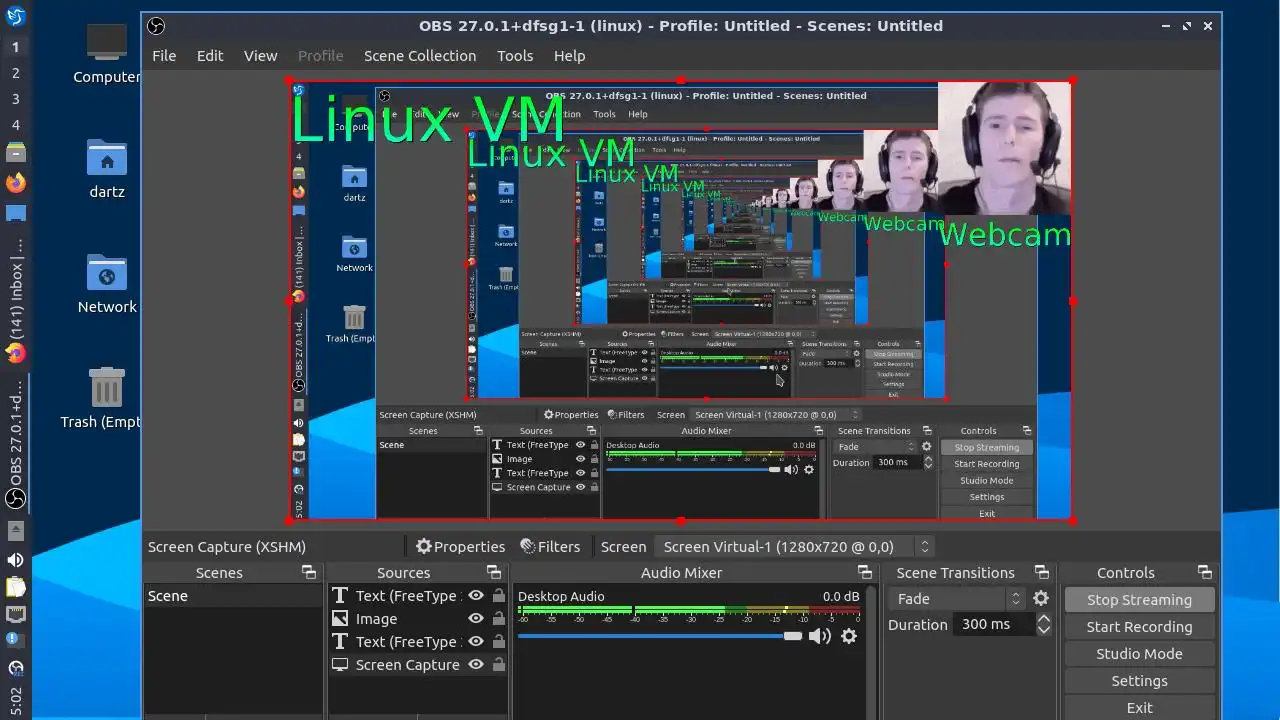Click the 0.0 dB level readout
The width and height of the screenshot is (1280, 720).
841,596
